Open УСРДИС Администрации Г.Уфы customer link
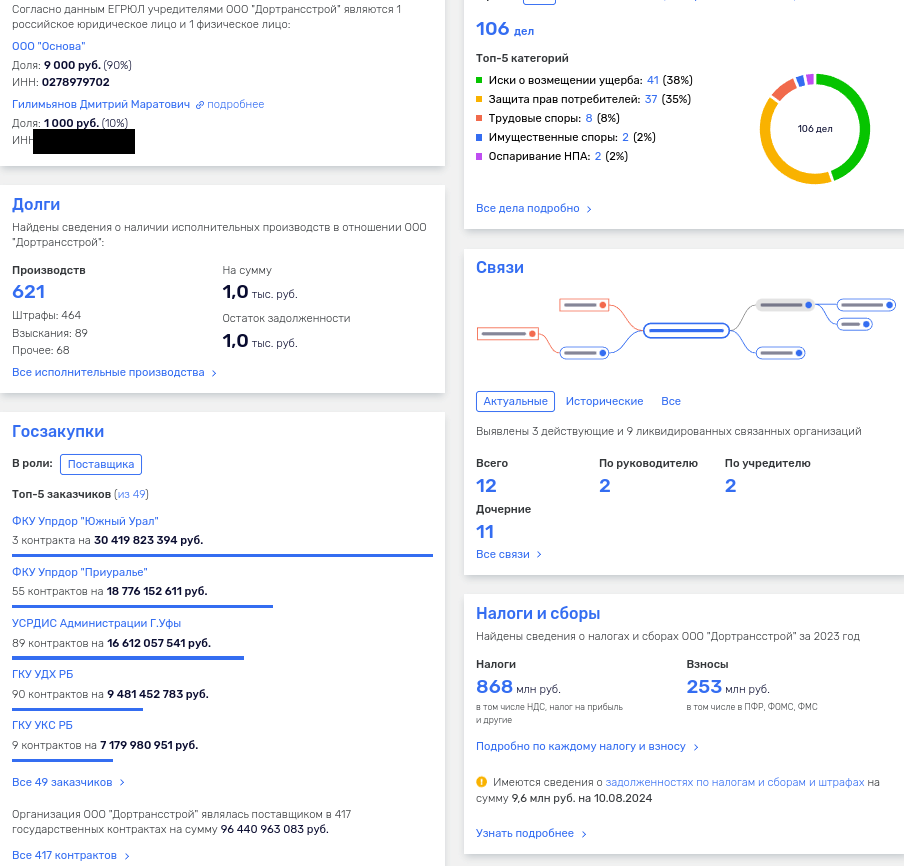The height and width of the screenshot is (866, 904). 96,623
